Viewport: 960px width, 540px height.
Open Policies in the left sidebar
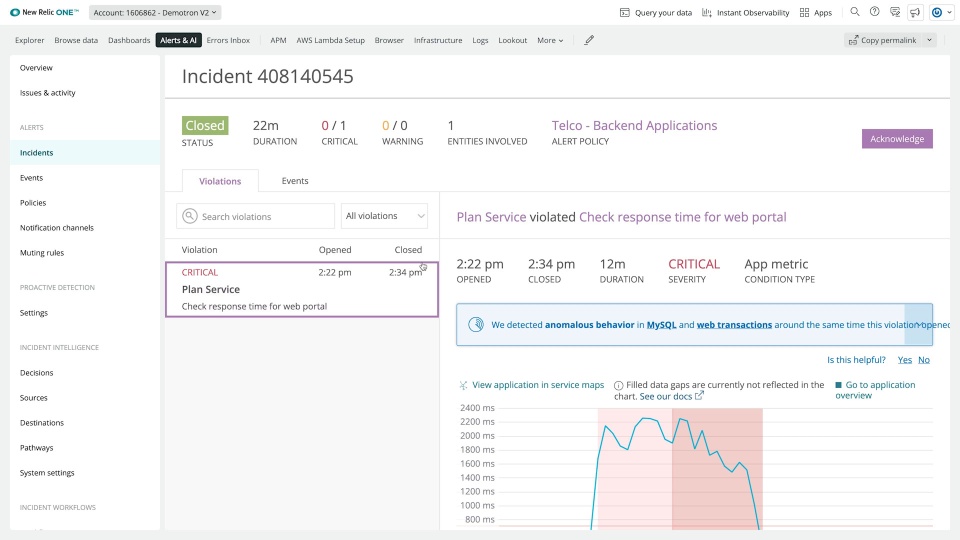click(33, 203)
